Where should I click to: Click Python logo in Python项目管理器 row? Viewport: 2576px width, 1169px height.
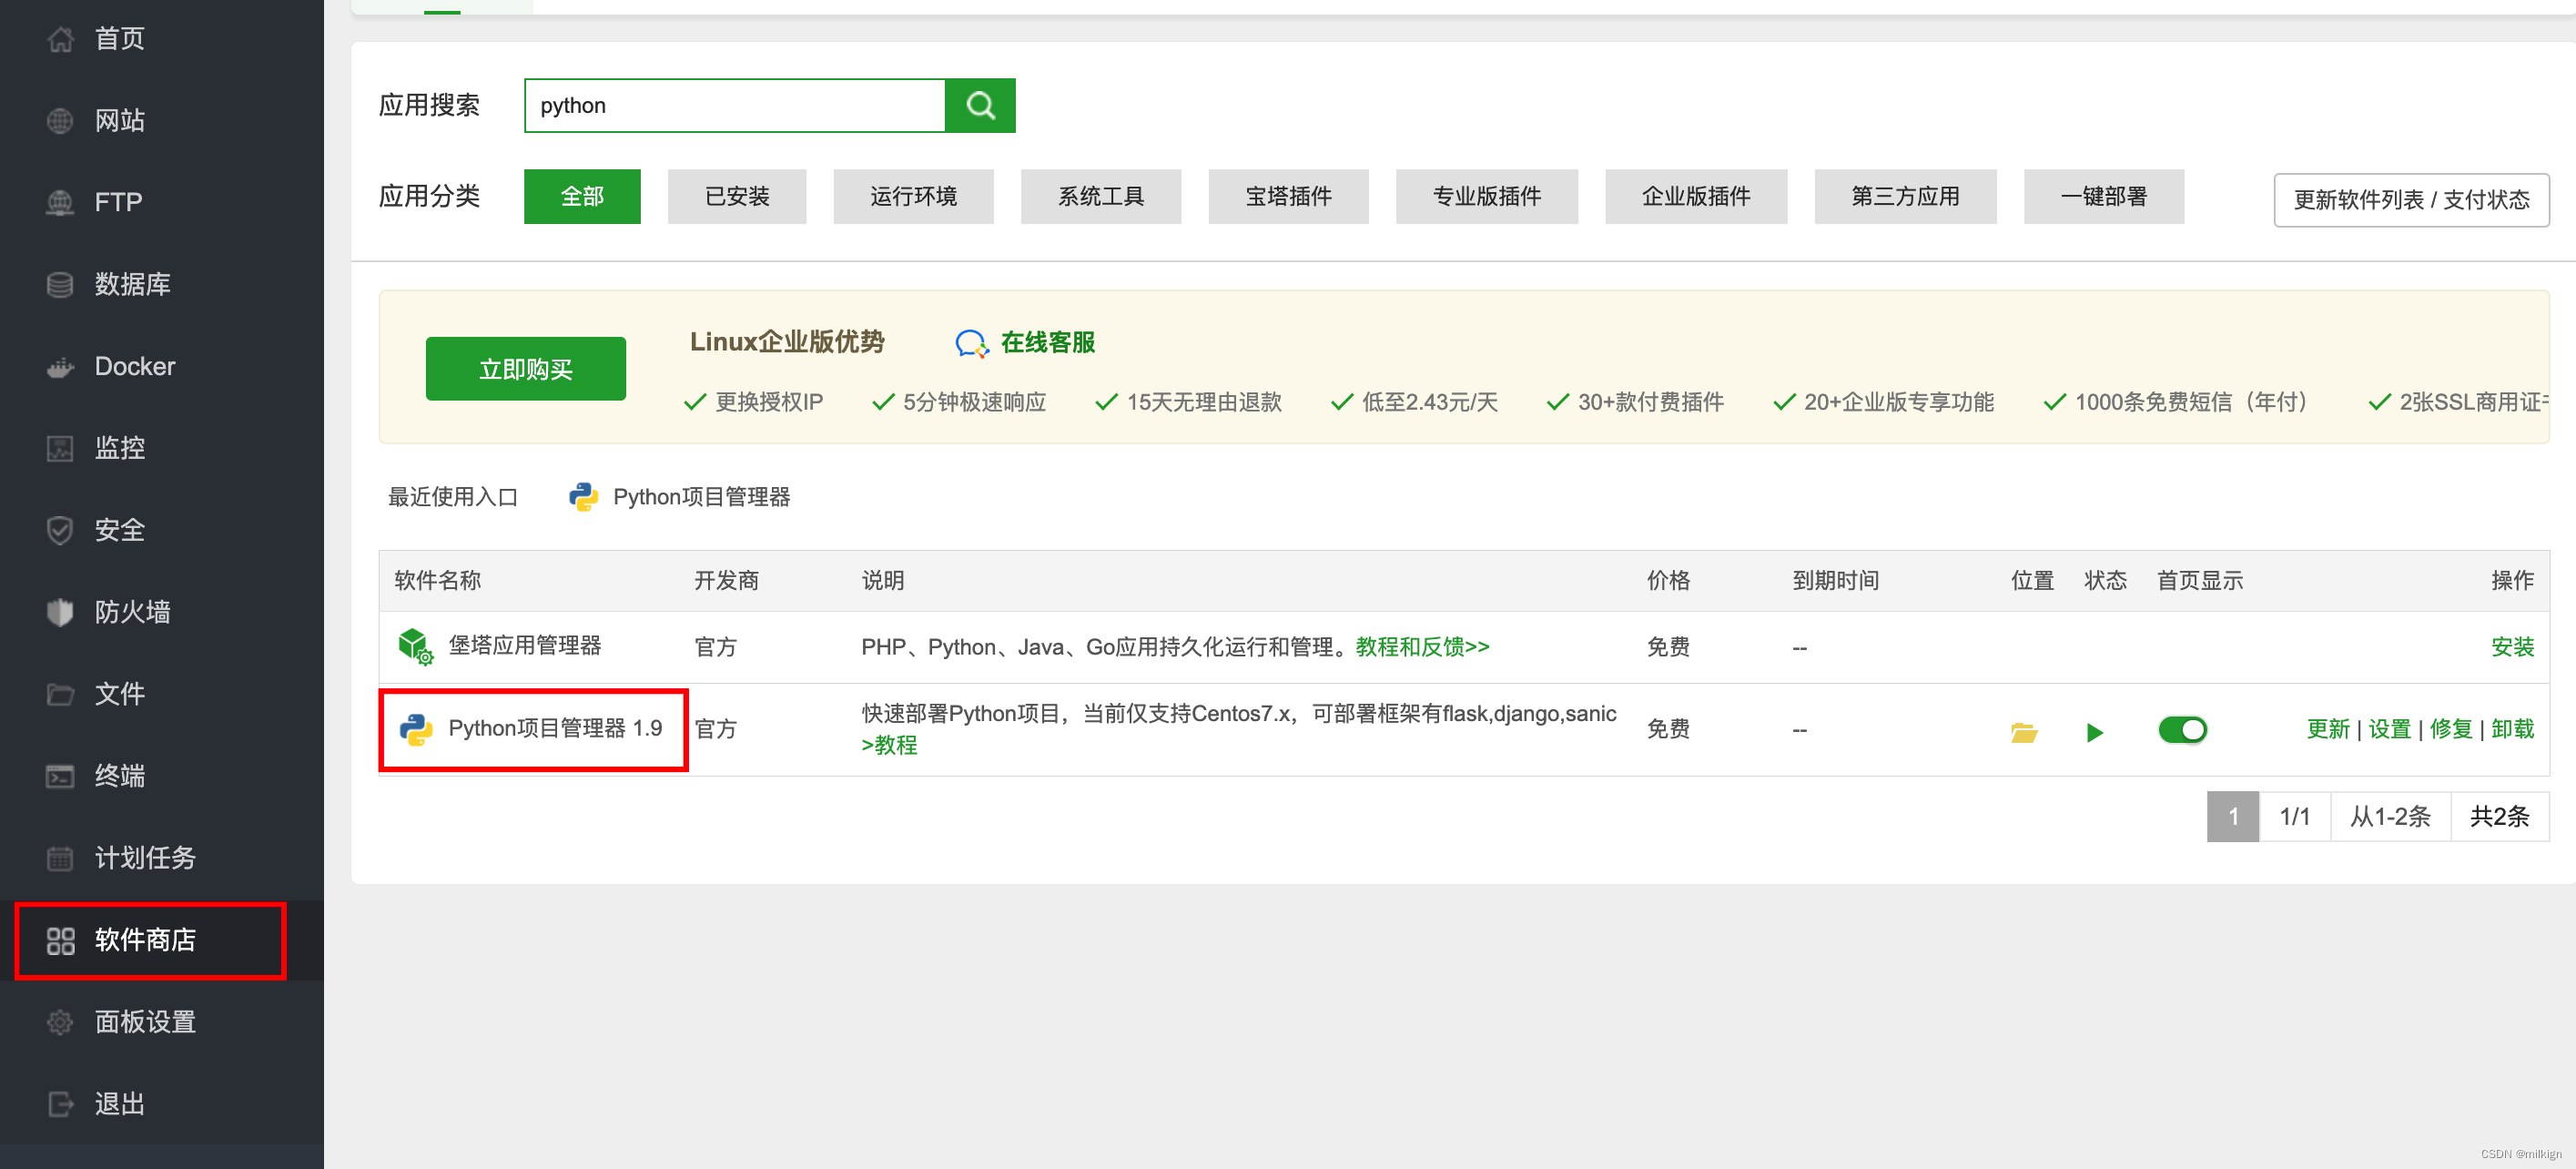click(x=416, y=730)
